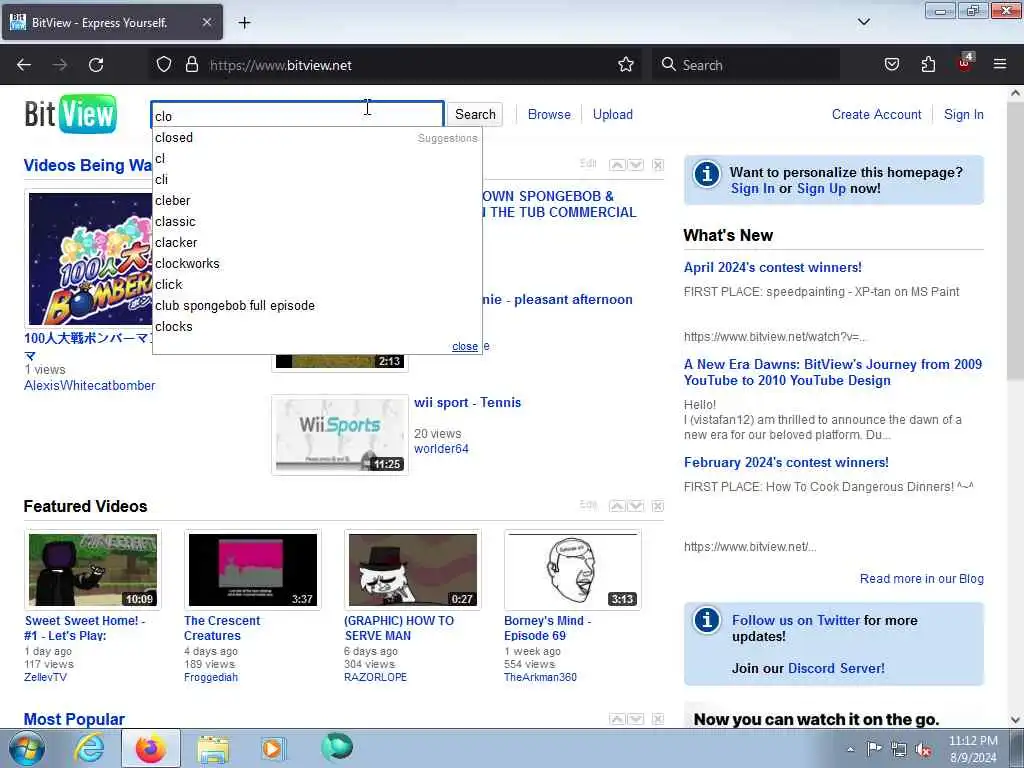Close the BitView browser tab
Viewport: 1024px width, 768px height.
tap(206, 22)
